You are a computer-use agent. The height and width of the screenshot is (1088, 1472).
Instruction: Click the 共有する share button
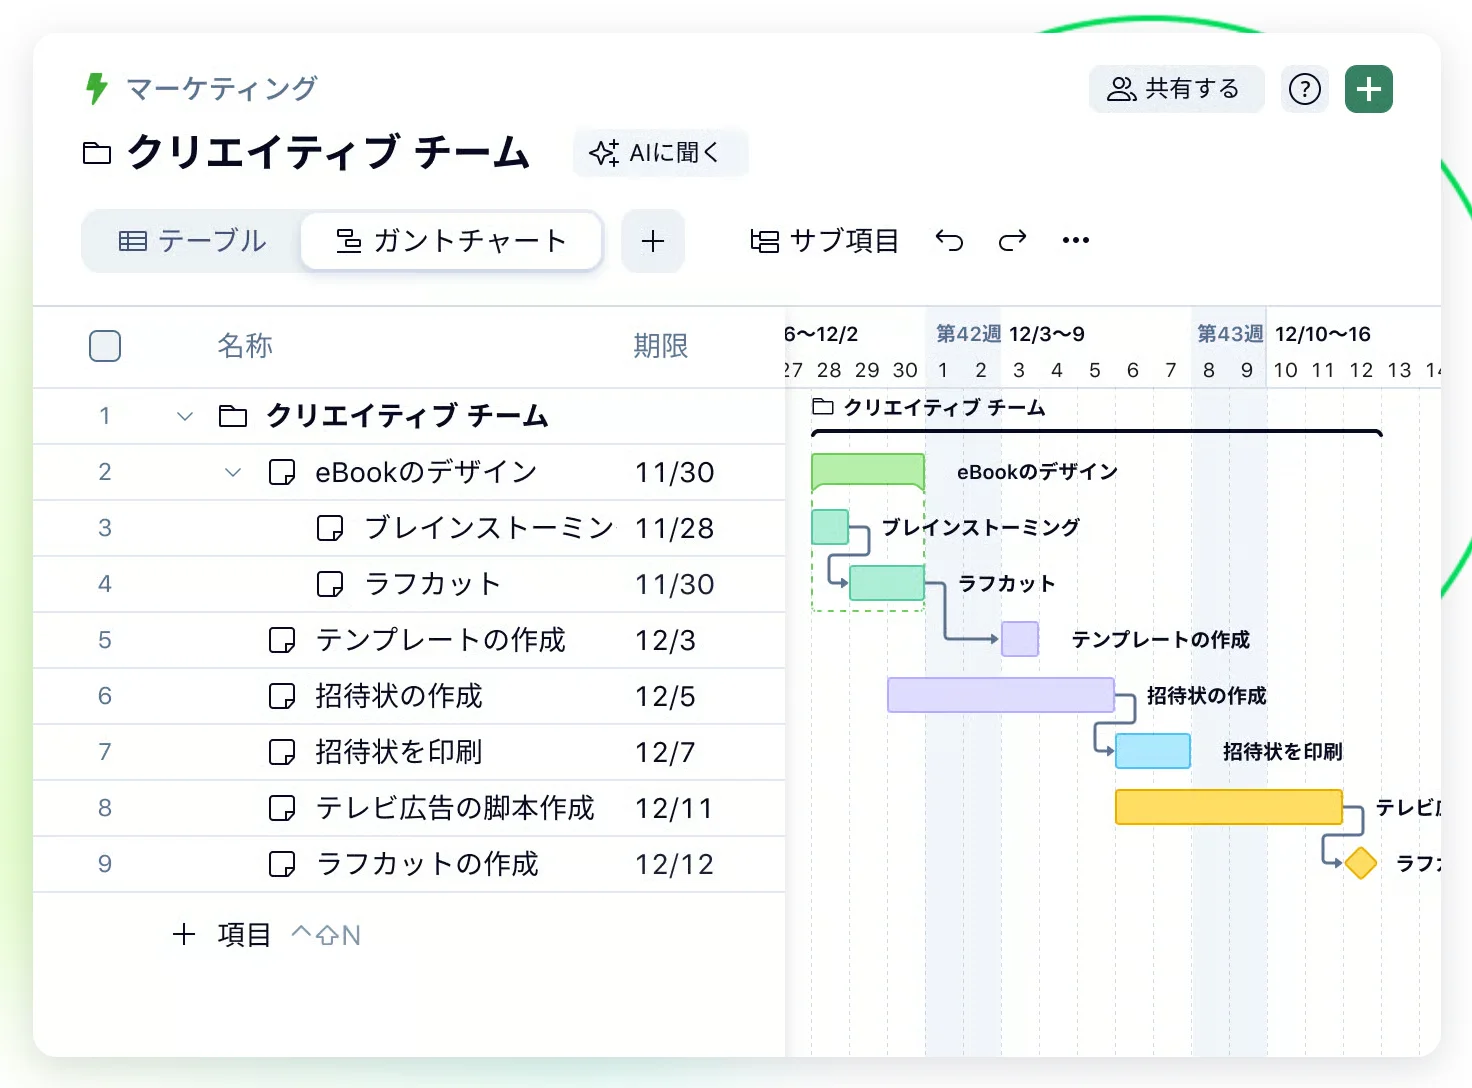coord(1176,89)
